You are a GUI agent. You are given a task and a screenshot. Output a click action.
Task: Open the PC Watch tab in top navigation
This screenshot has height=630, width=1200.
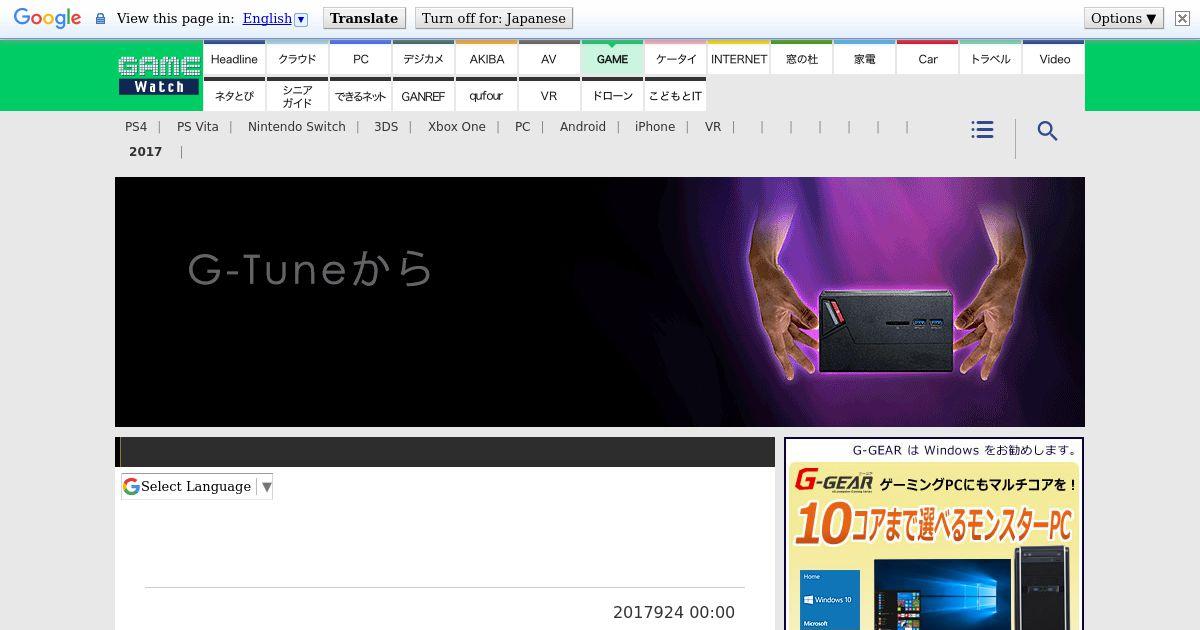click(x=360, y=58)
